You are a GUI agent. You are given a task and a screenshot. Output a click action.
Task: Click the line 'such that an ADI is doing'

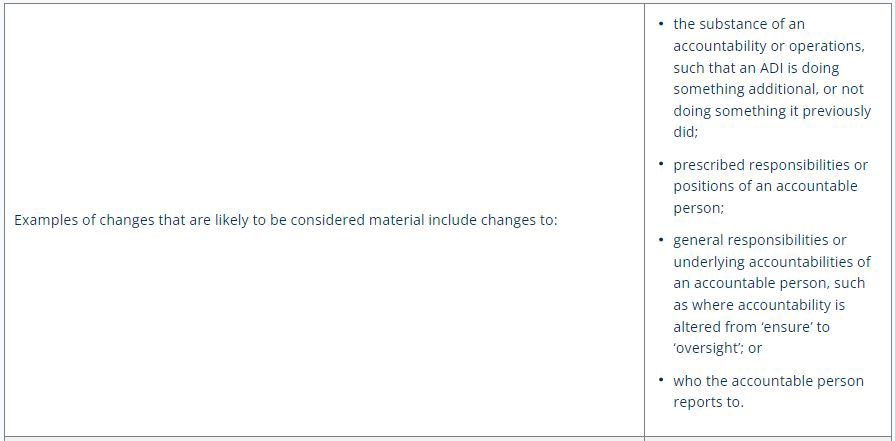pyautogui.click(x=756, y=68)
